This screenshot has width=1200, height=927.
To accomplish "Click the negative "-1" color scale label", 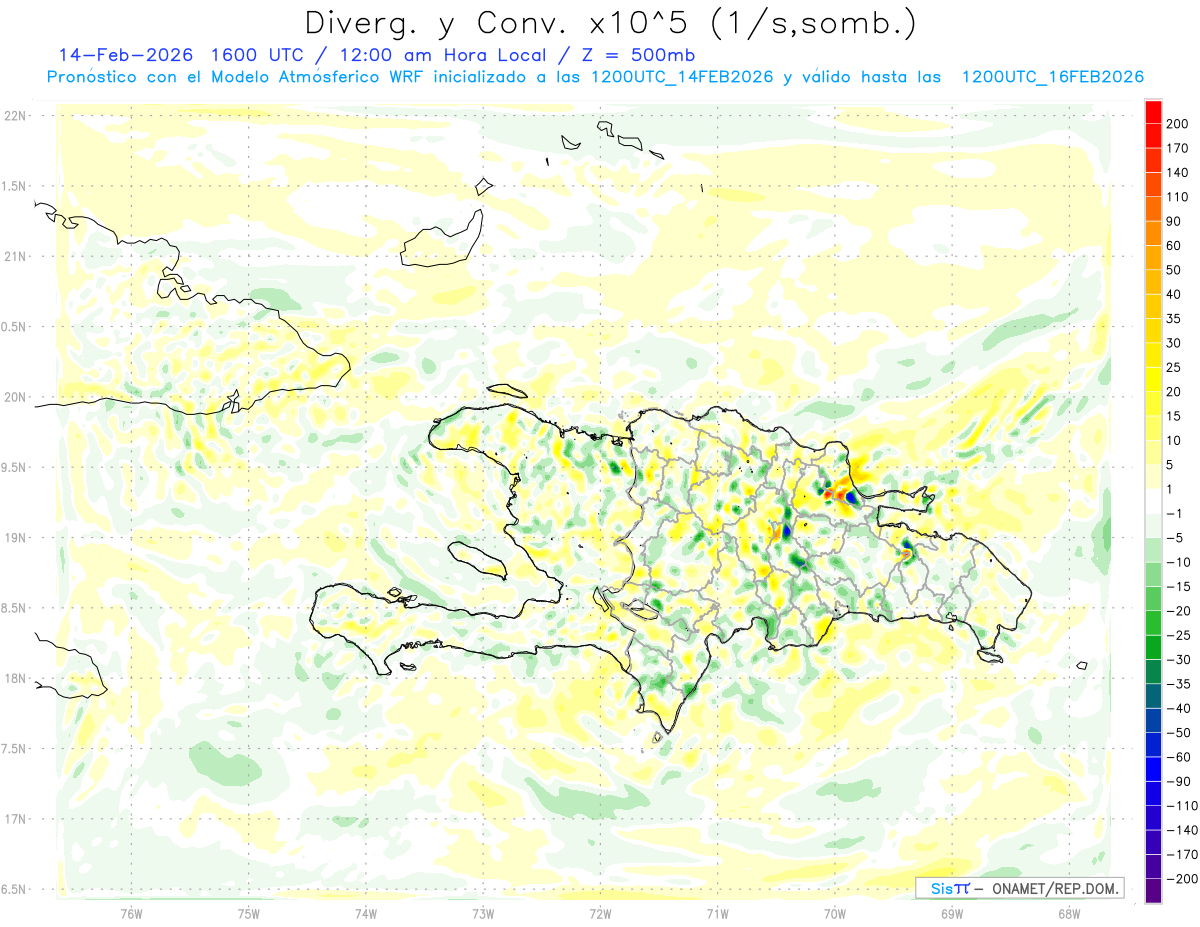I will pyautogui.click(x=1174, y=513).
